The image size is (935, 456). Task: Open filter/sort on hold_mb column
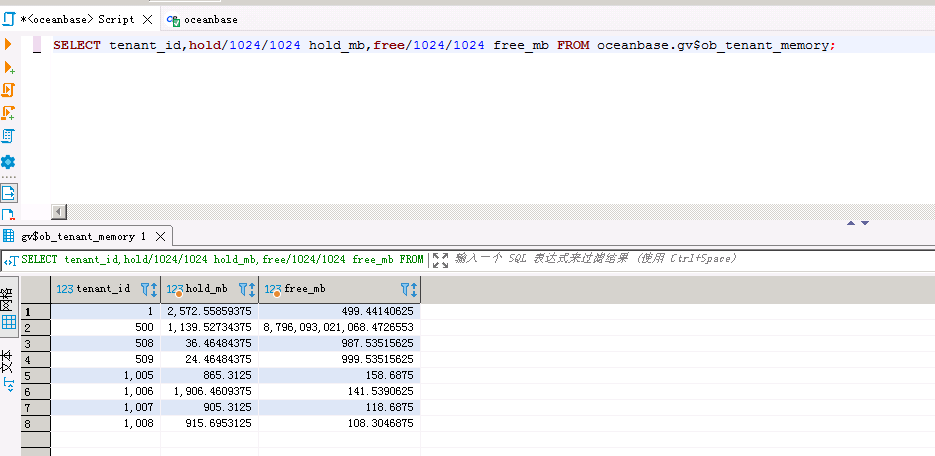point(247,289)
